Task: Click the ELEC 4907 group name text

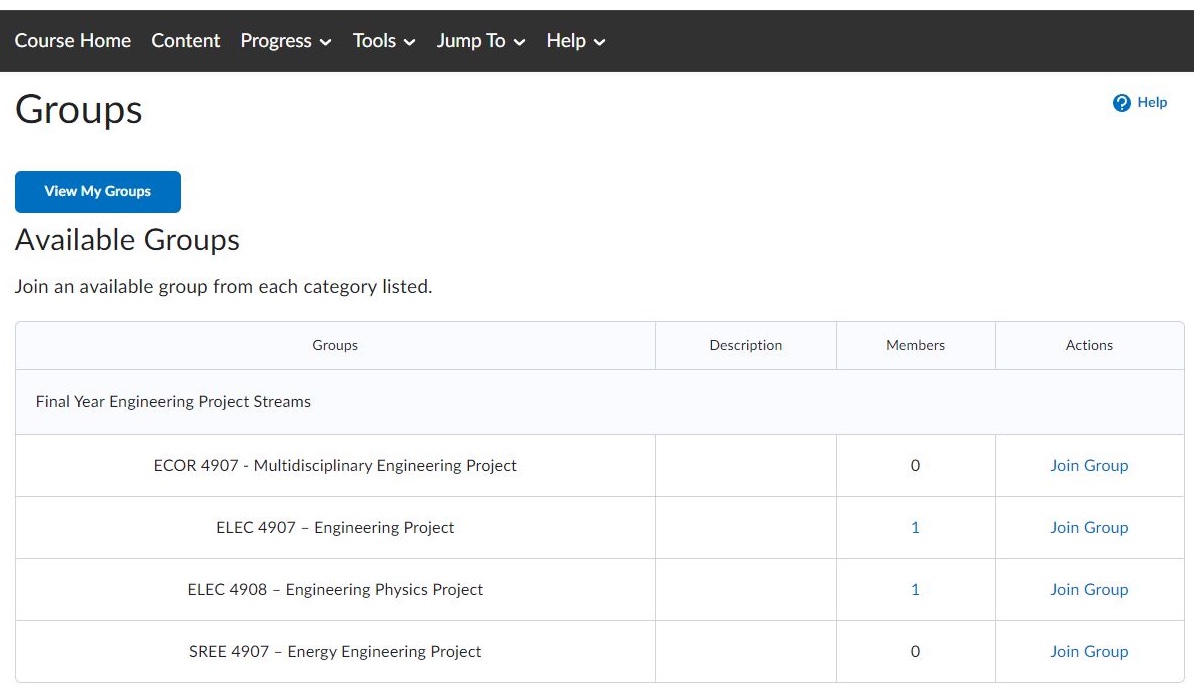Action: (335, 528)
